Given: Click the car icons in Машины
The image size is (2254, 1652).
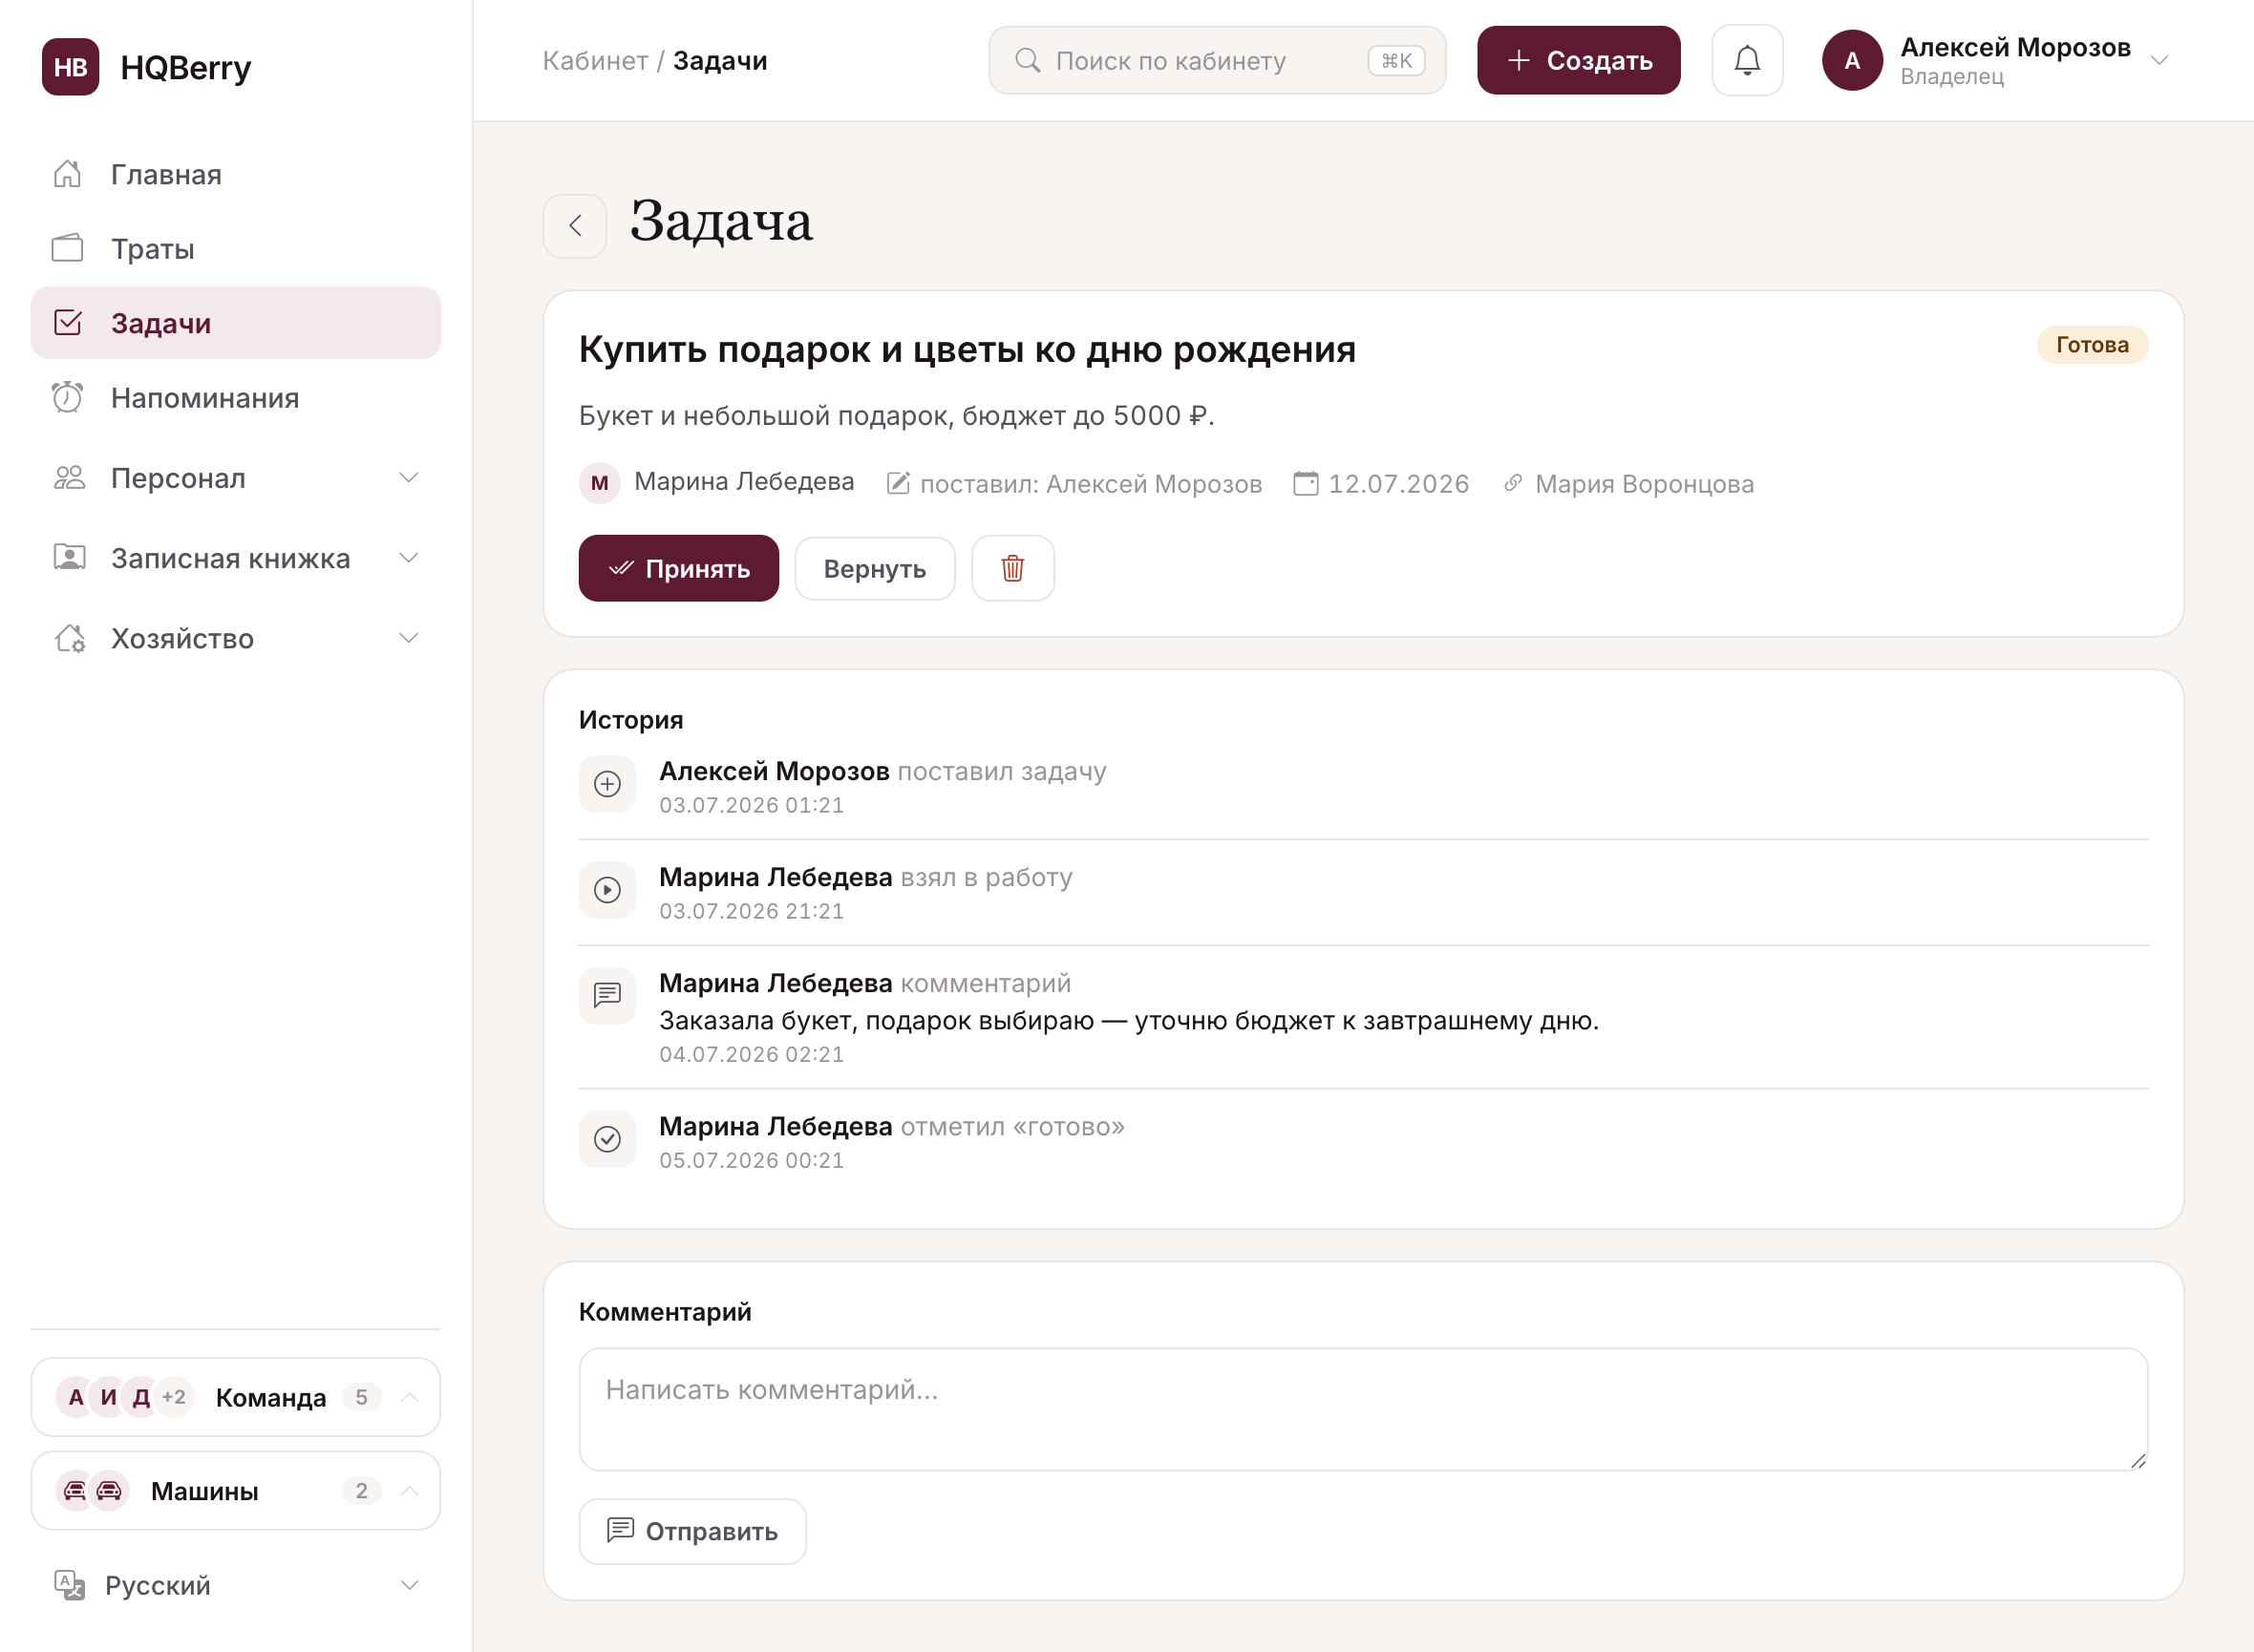Looking at the screenshot, I should coord(92,1490).
